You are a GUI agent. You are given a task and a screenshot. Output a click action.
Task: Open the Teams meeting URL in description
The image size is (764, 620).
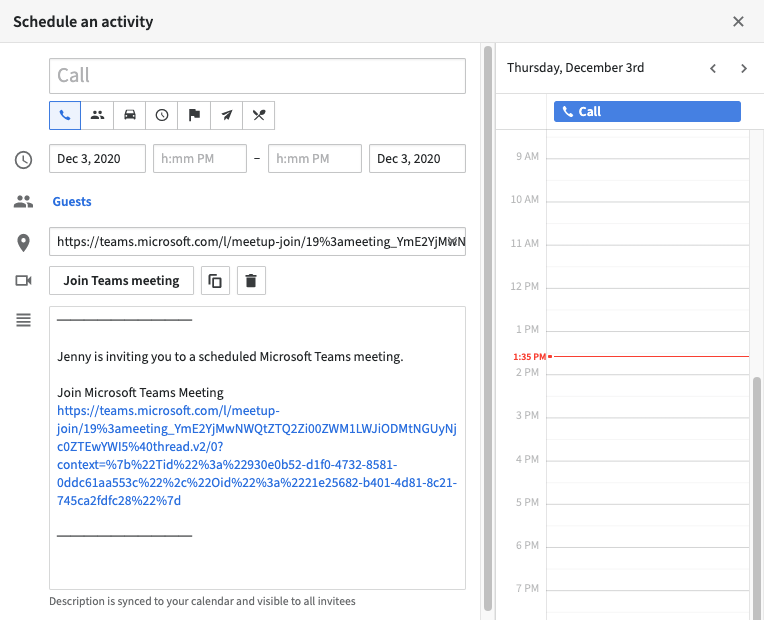(x=257, y=455)
